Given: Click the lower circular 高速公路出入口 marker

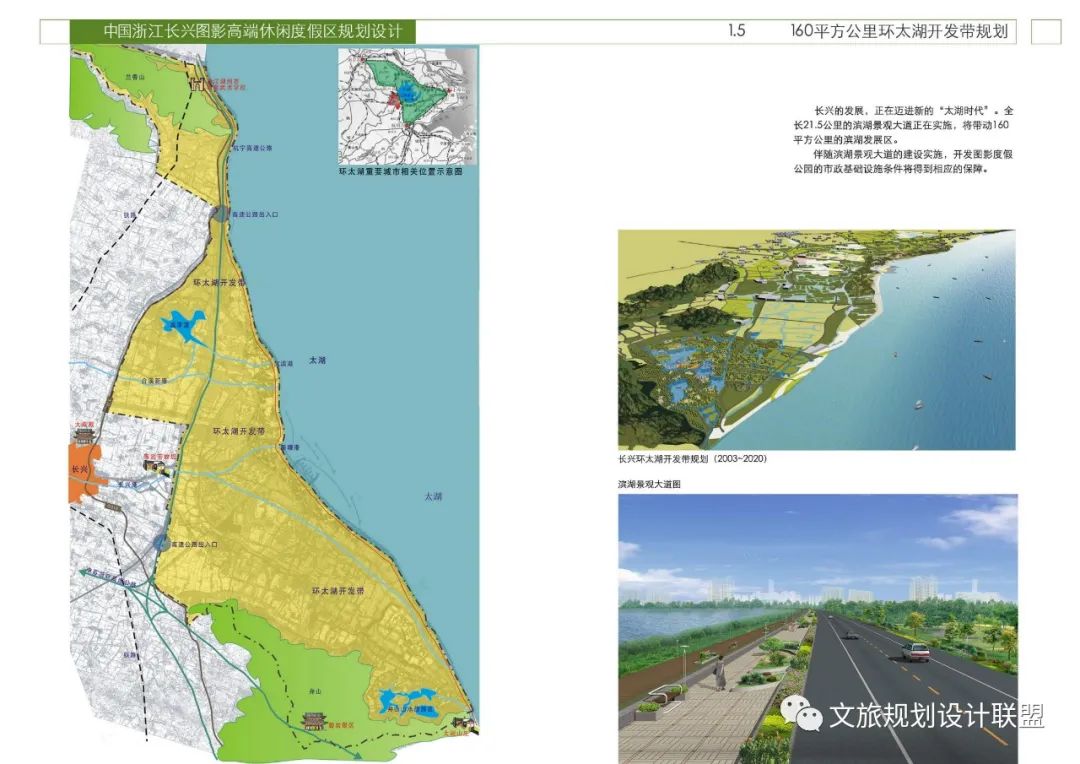Looking at the screenshot, I should pyautogui.click(x=161, y=544).
